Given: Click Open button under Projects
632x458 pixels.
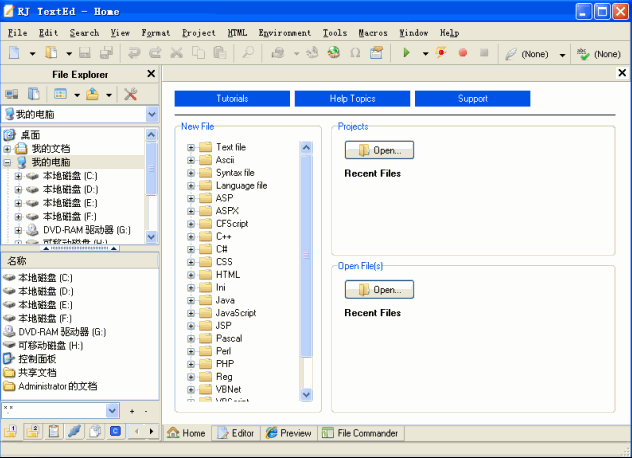Looking at the screenshot, I should click(x=379, y=151).
